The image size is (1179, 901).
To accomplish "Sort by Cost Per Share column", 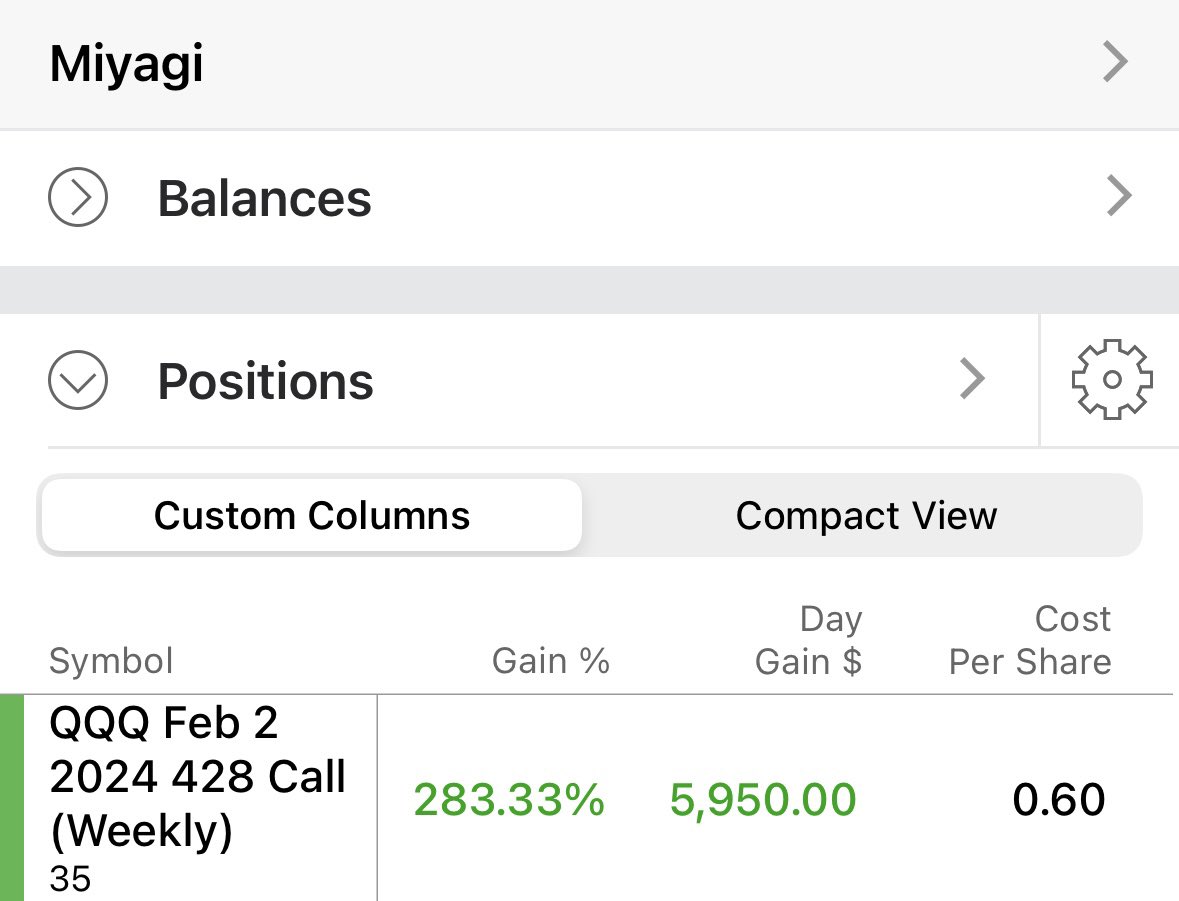I will coord(1030,641).
